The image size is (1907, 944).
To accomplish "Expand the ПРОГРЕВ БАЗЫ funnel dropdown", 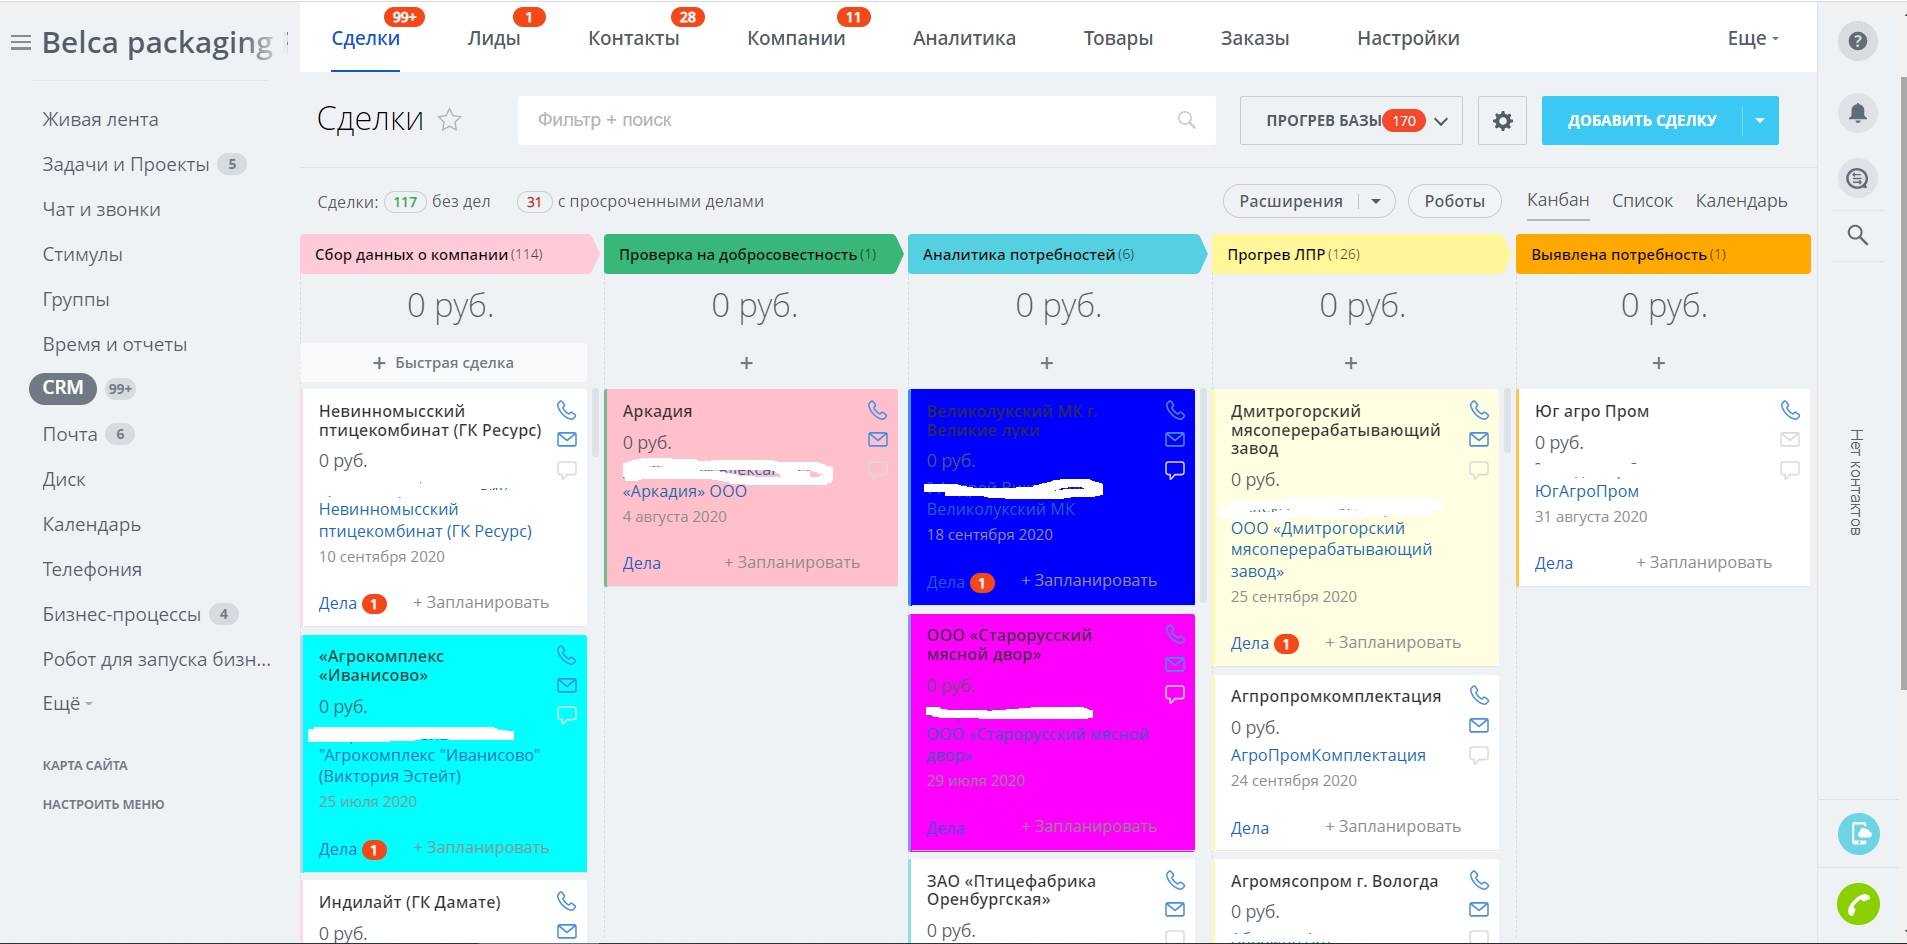I will pyautogui.click(x=1441, y=121).
